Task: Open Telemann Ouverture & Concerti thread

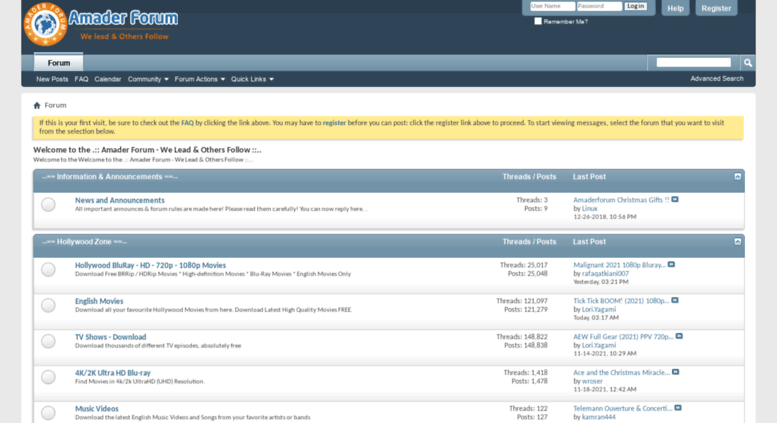Action: tap(623, 409)
